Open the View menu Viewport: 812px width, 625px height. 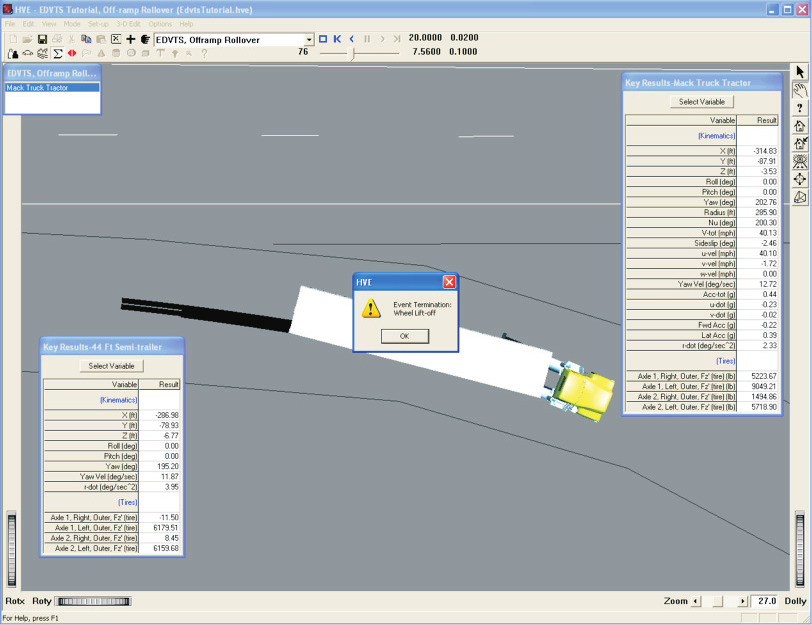pyautogui.click(x=49, y=24)
